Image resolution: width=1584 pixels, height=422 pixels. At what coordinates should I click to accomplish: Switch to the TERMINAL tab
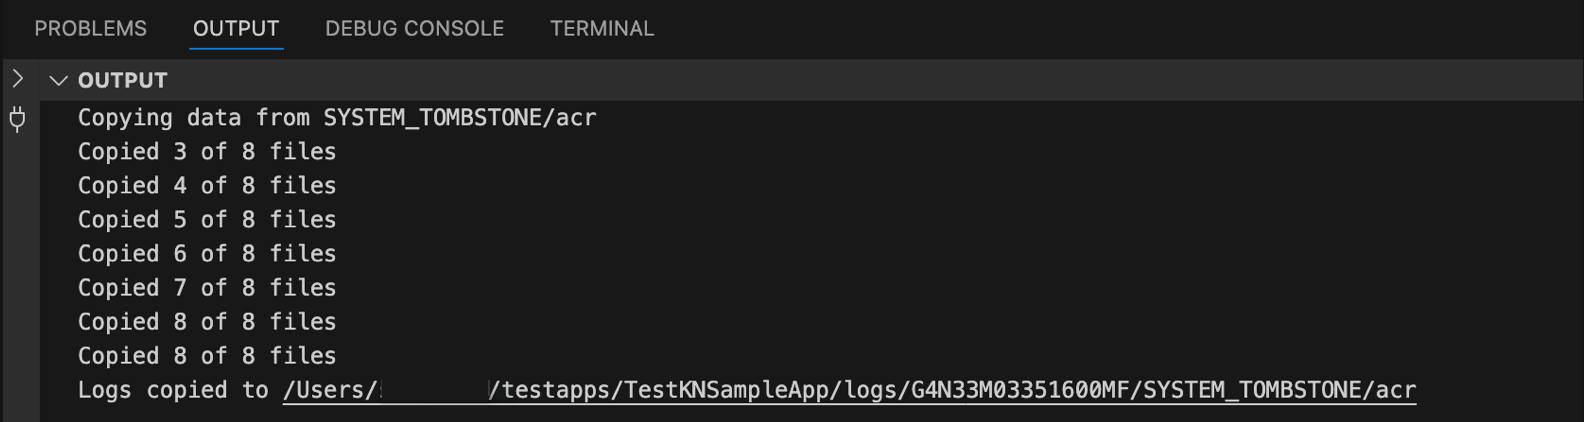click(x=602, y=29)
